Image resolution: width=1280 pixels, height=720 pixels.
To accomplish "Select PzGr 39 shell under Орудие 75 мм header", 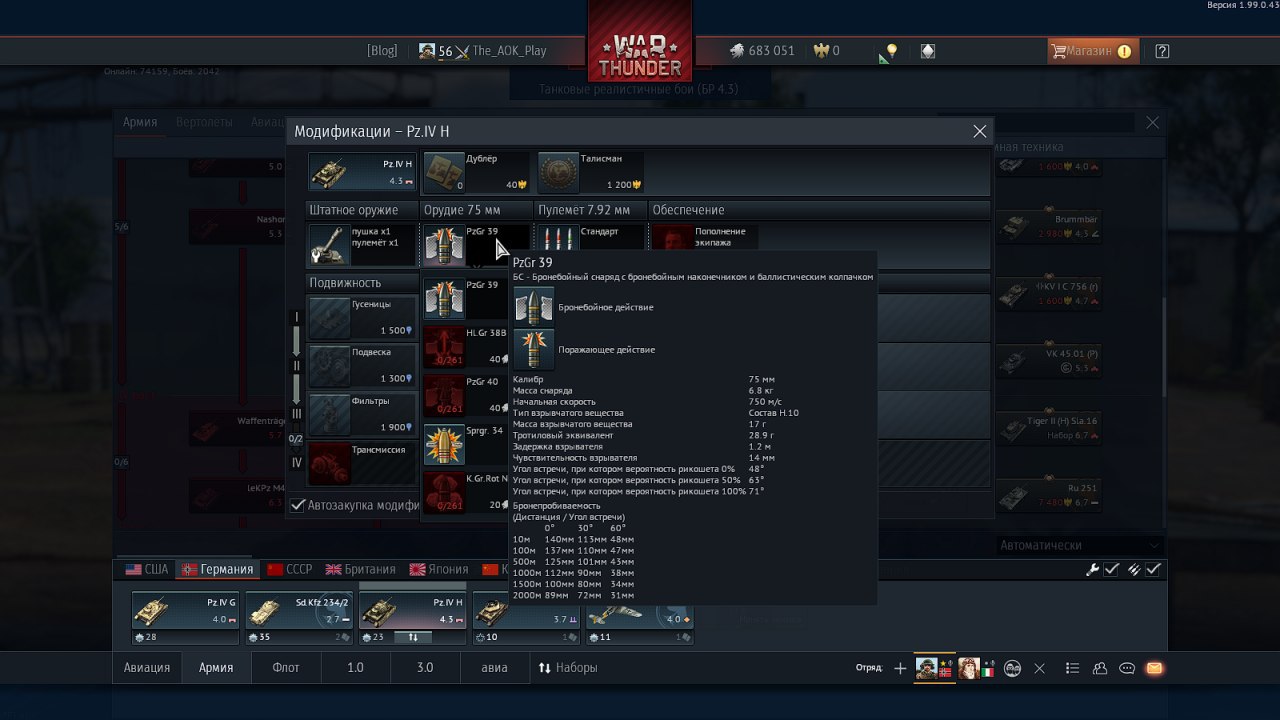I will click(x=476, y=244).
